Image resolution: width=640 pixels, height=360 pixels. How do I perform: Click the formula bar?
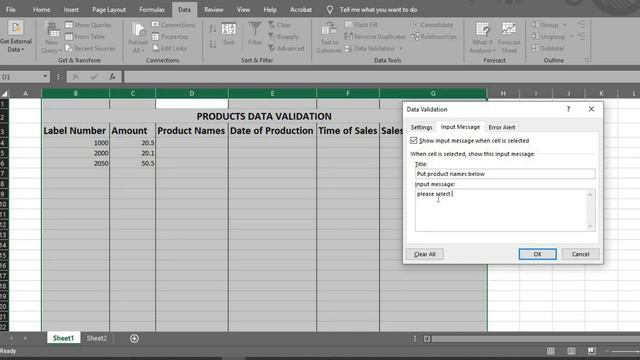point(382,77)
